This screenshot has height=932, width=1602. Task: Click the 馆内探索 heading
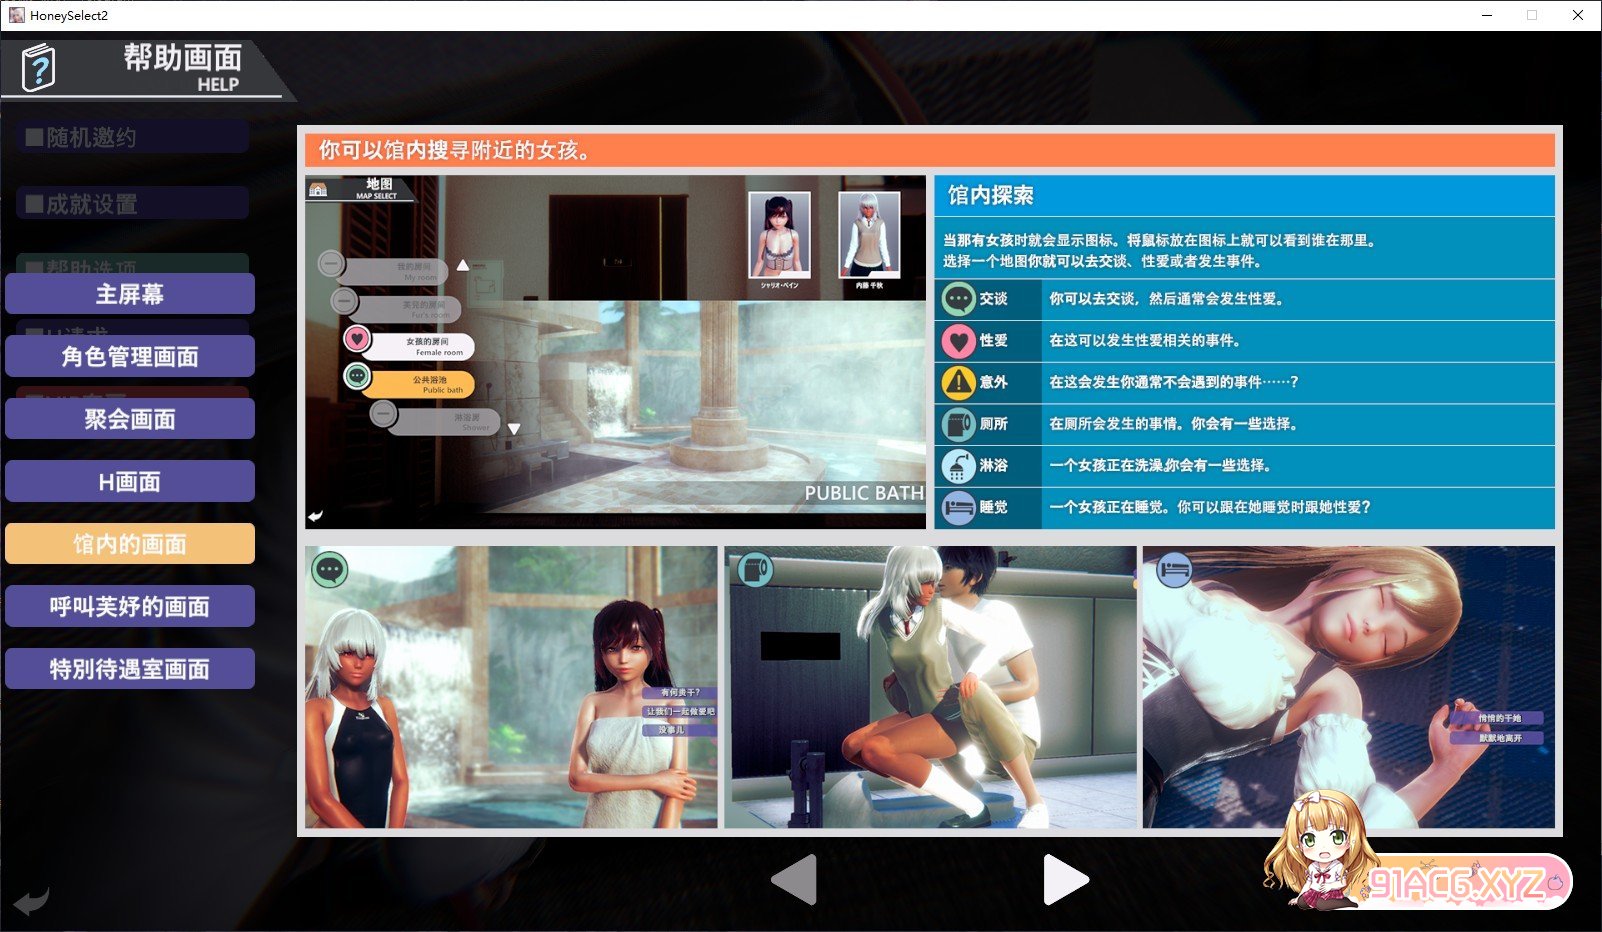tap(991, 195)
